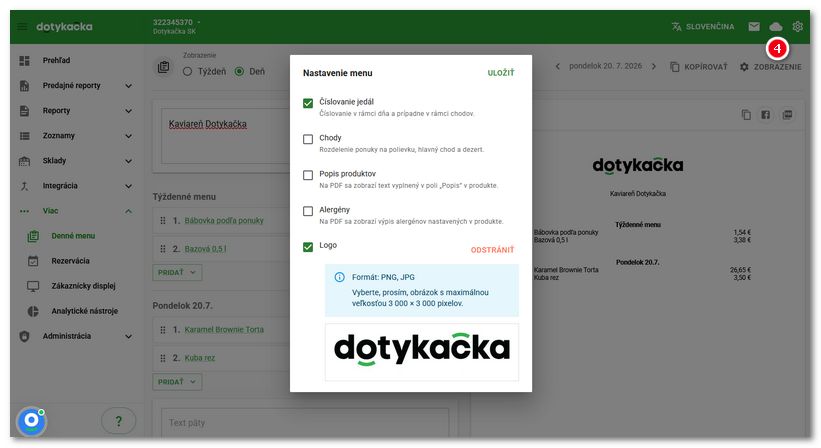Click the Sklady warehouse icon
This screenshot has height=448, width=821.
pos(25,161)
